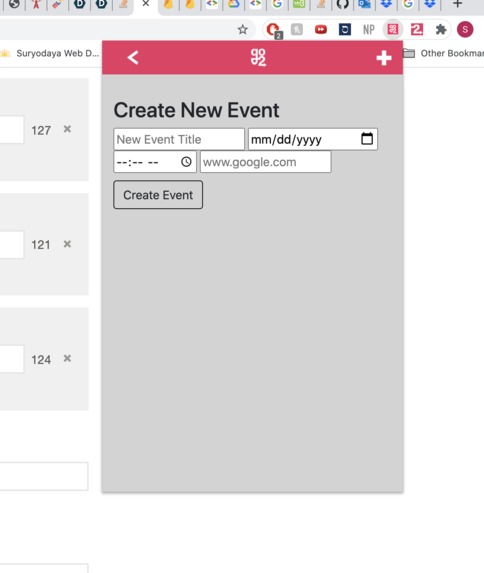Click the plus icon in the pink header
The width and height of the screenshot is (484, 573).
click(384, 58)
